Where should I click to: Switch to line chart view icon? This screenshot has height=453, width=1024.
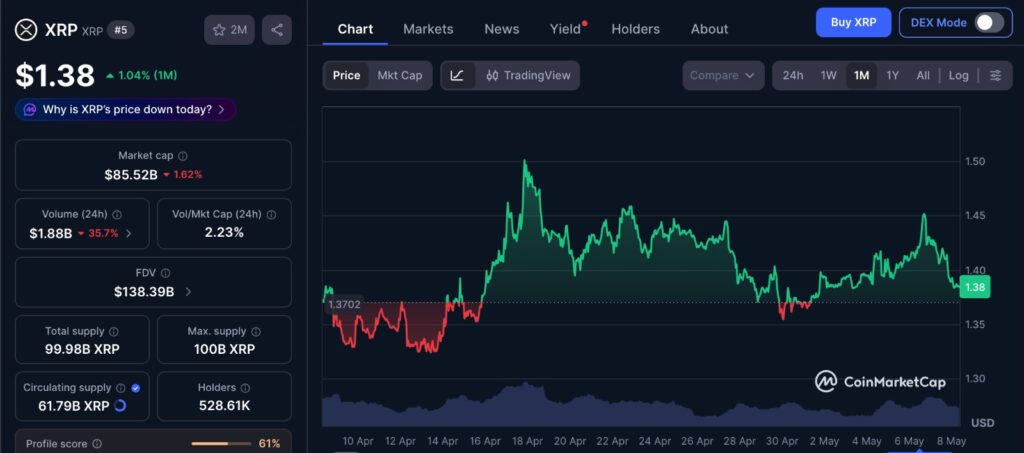coord(457,76)
